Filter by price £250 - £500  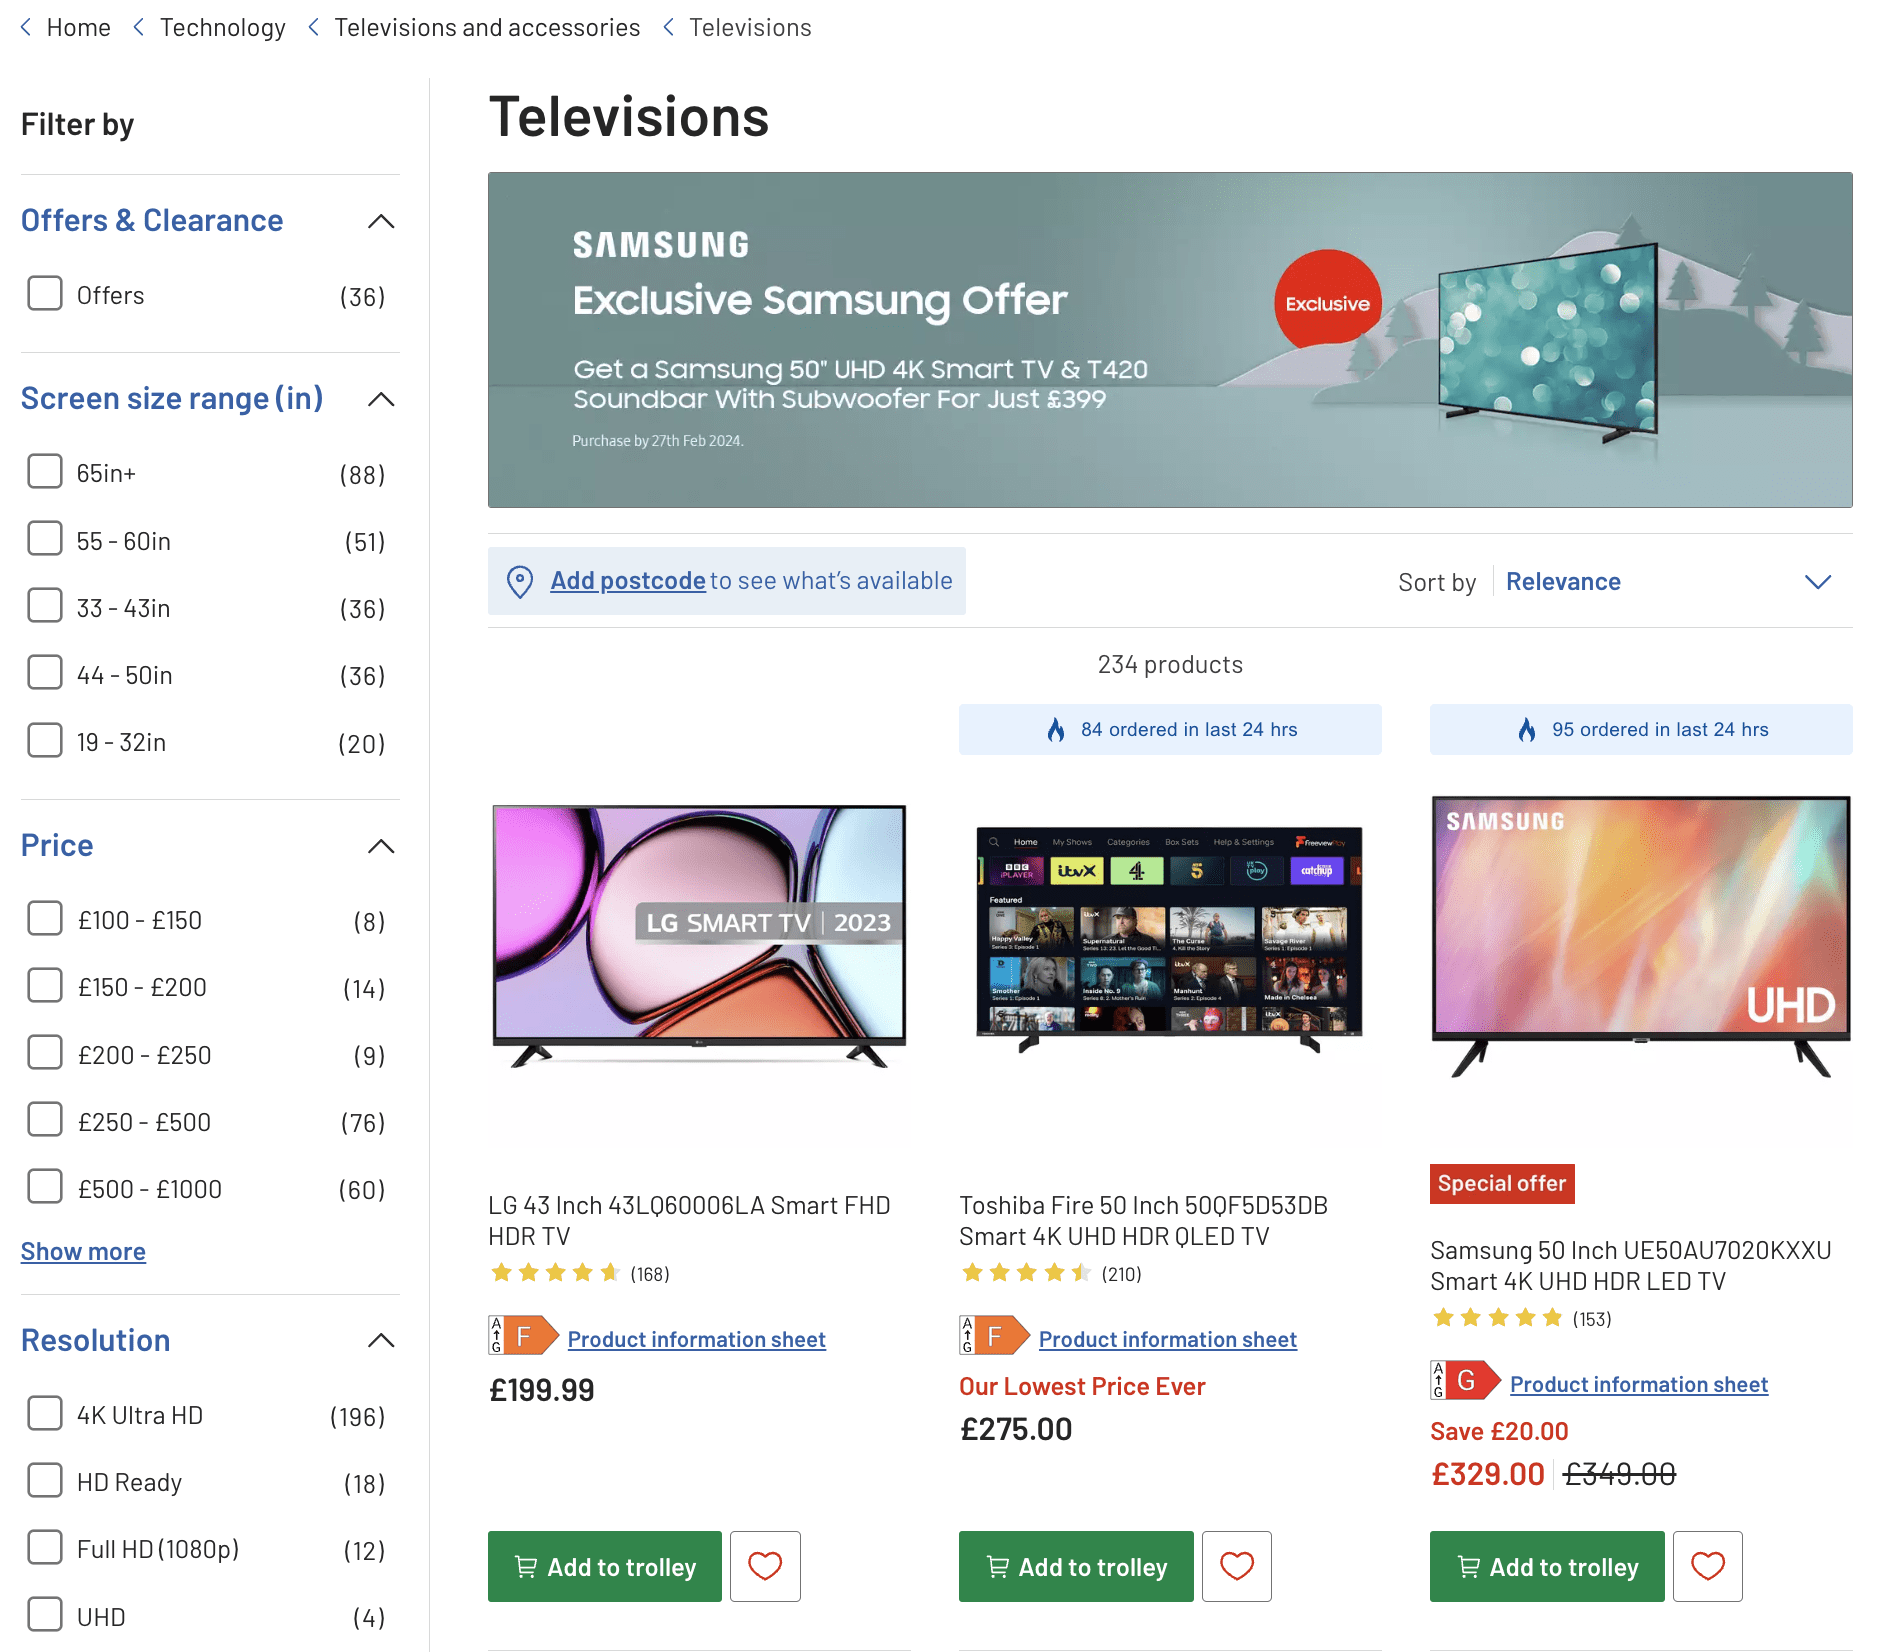(x=45, y=1120)
